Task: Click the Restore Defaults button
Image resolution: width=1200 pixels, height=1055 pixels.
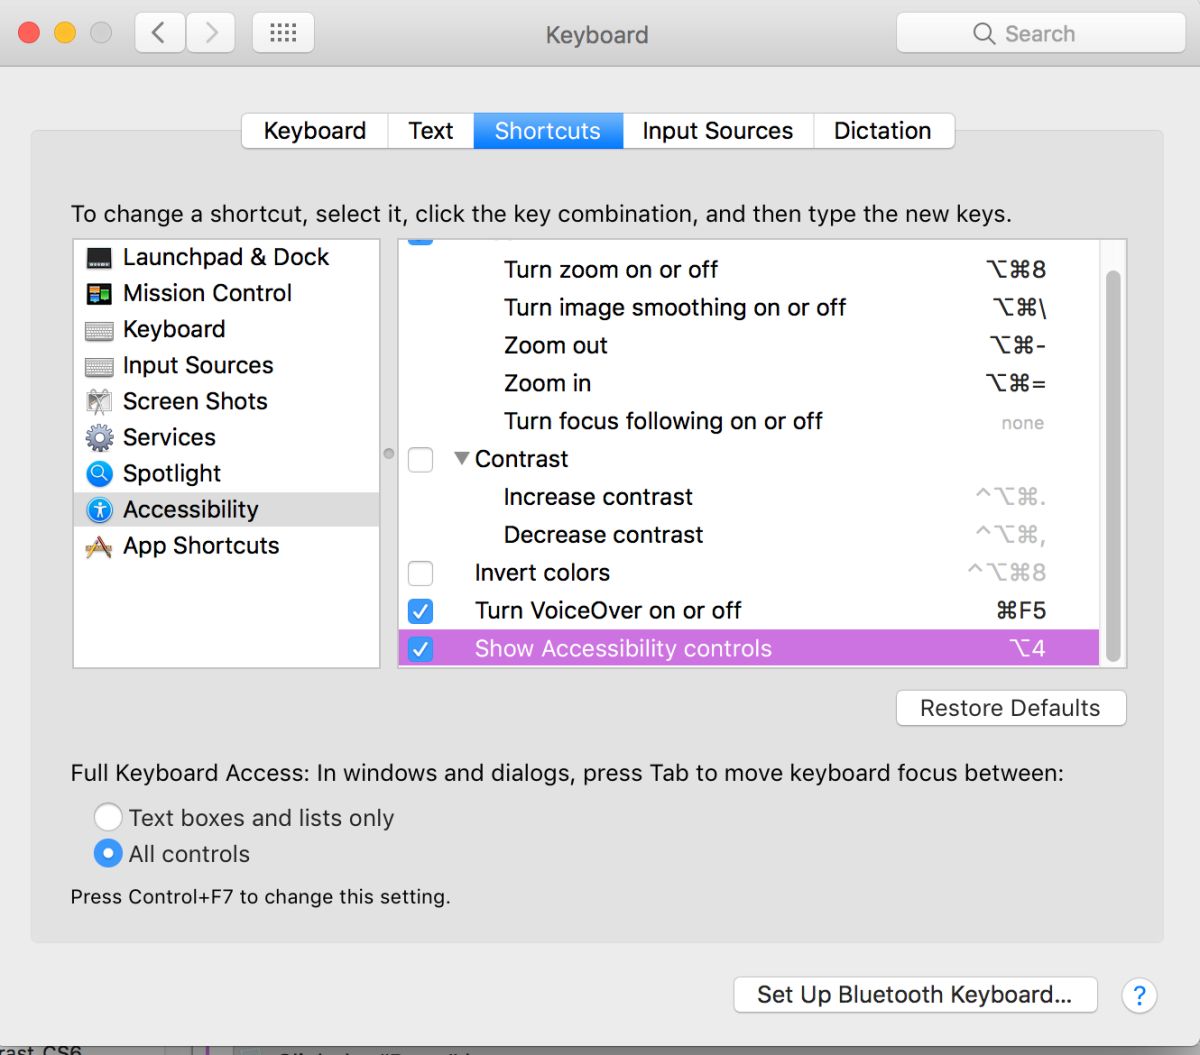Action: tap(1011, 708)
